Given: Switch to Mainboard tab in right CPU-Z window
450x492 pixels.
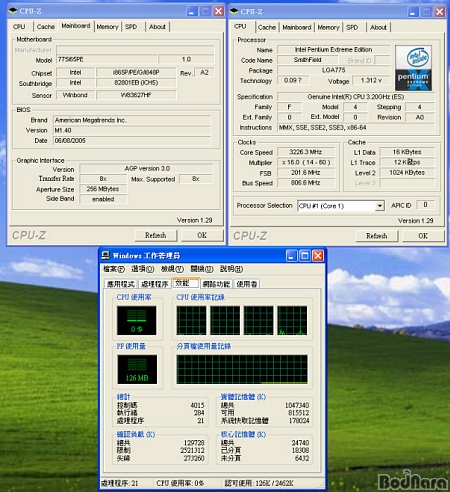Looking at the screenshot, I should point(297,27).
